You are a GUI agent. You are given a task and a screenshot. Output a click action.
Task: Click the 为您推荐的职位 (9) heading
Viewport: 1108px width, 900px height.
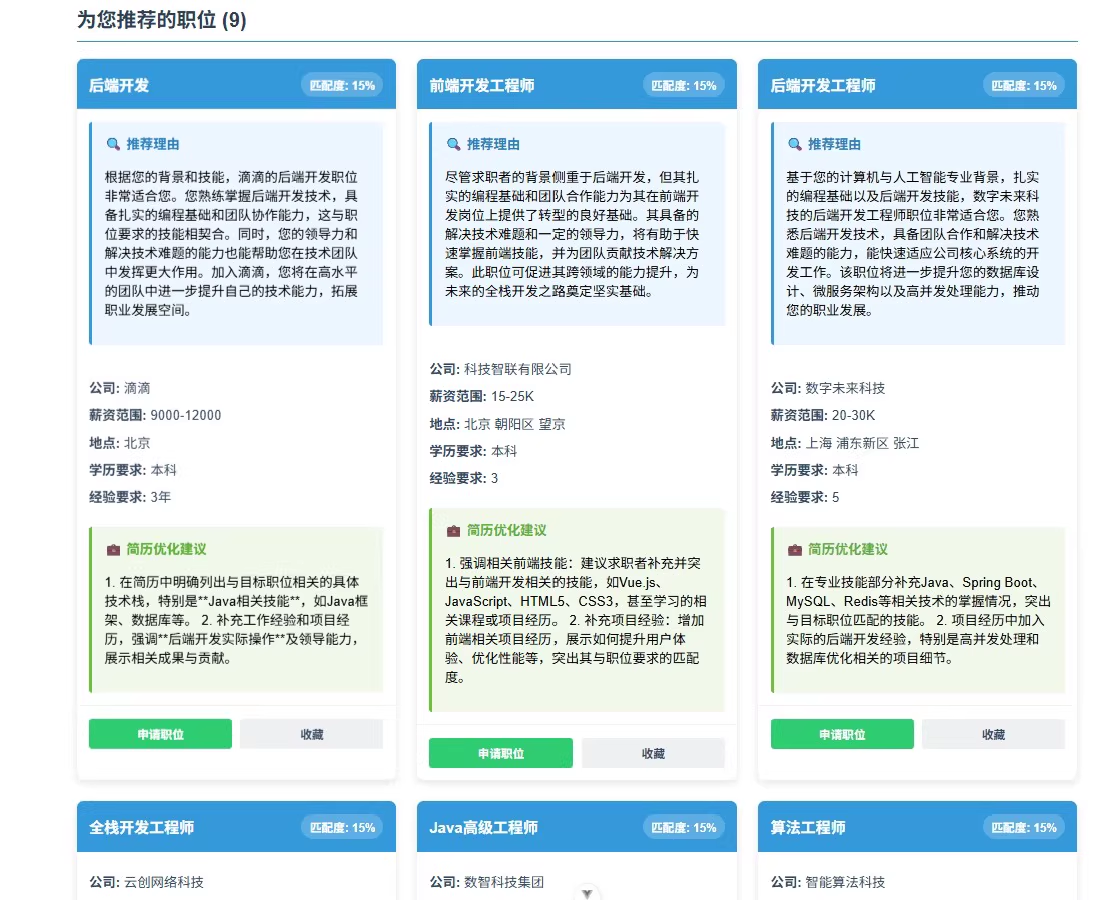point(162,20)
